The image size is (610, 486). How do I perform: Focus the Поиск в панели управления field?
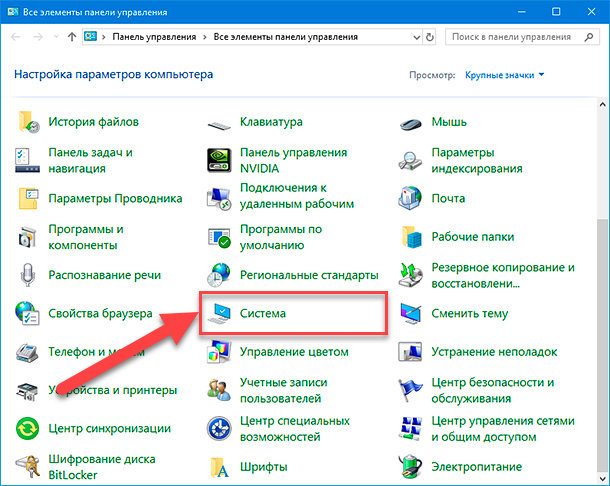(x=522, y=37)
